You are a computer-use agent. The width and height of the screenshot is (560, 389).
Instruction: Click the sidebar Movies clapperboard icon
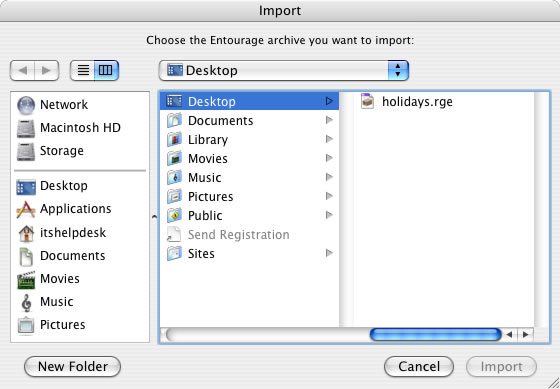26,279
